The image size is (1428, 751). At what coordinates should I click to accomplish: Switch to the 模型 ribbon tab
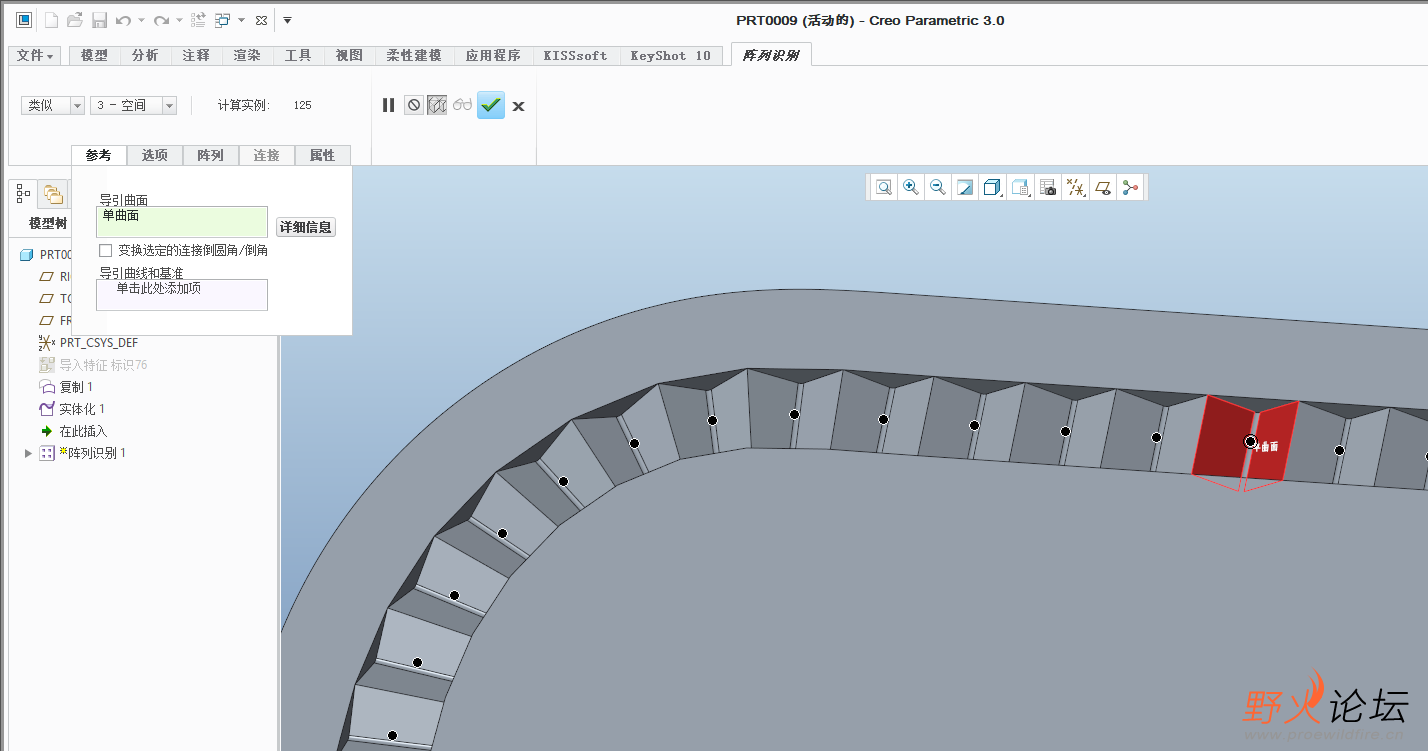coord(94,56)
